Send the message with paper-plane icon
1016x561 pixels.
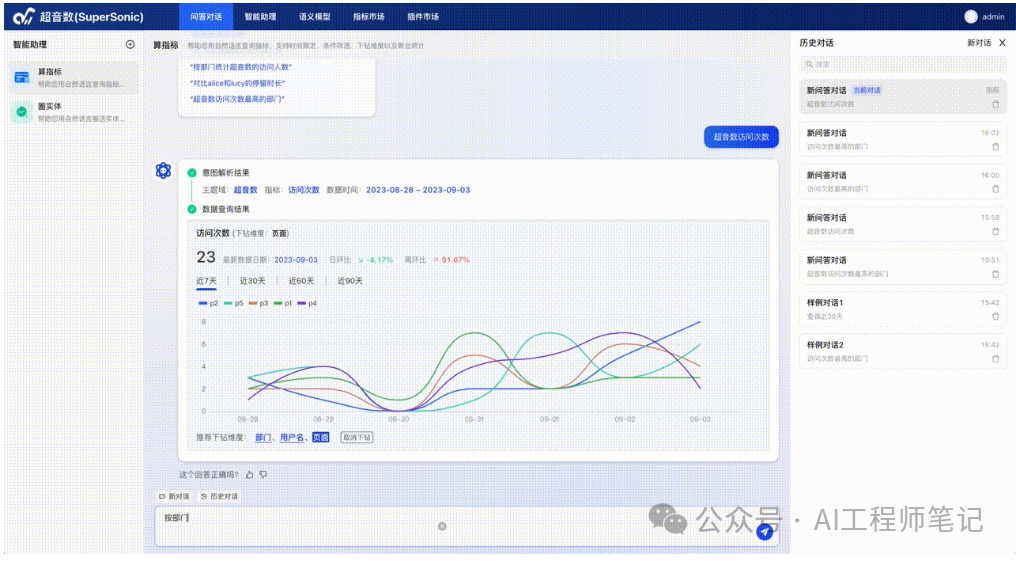(x=765, y=532)
